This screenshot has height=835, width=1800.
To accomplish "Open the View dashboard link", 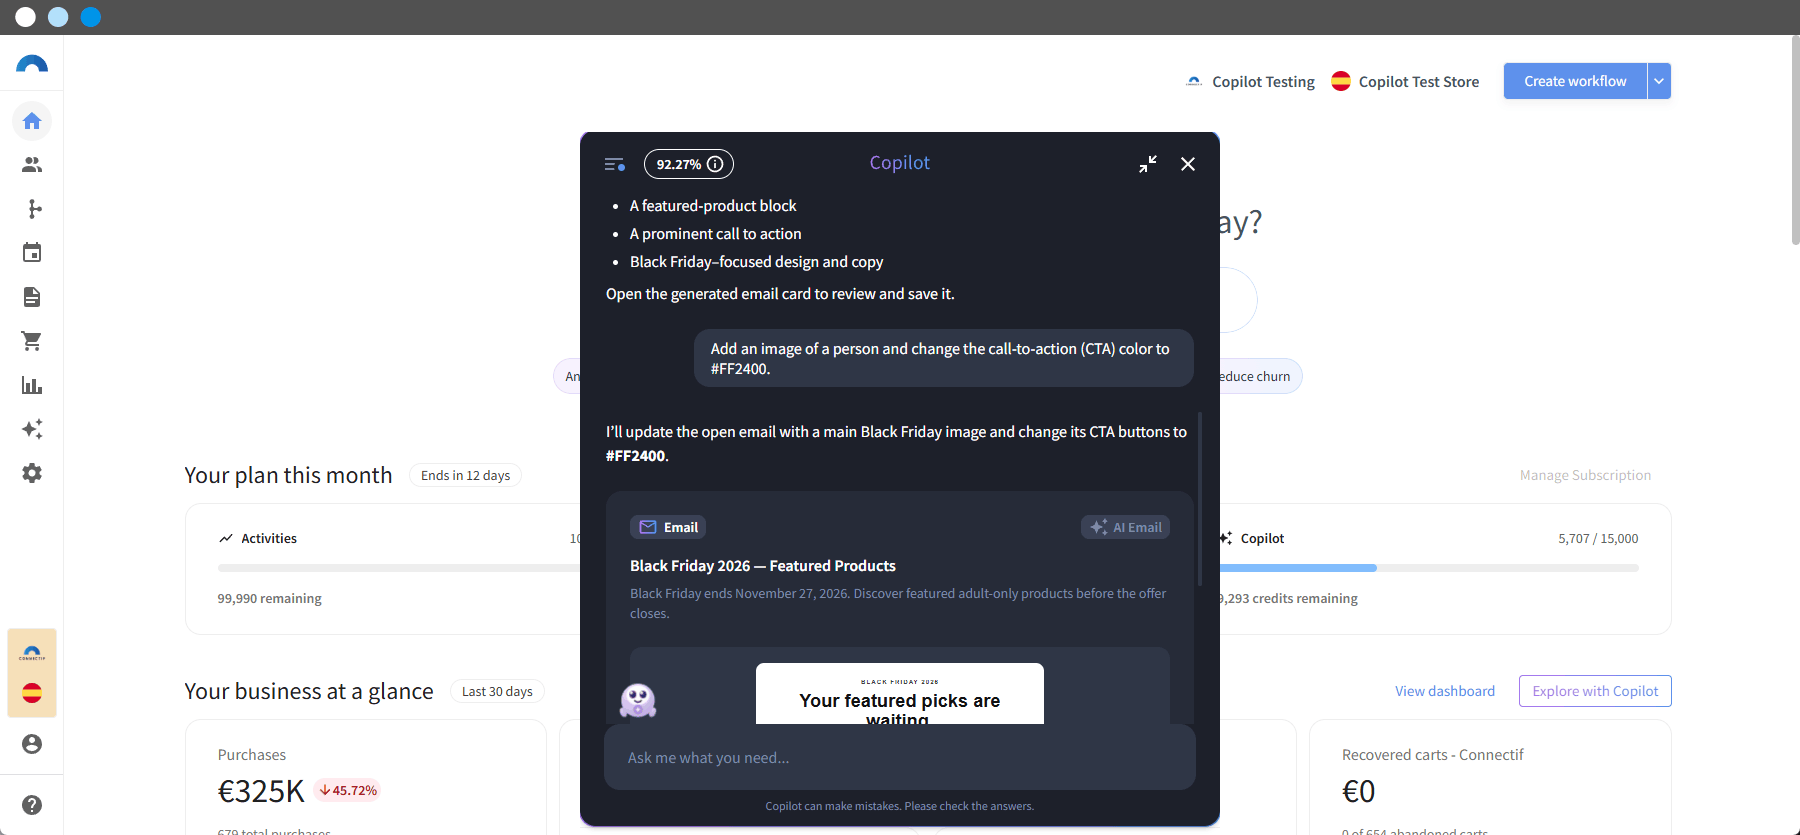I will [x=1445, y=691].
